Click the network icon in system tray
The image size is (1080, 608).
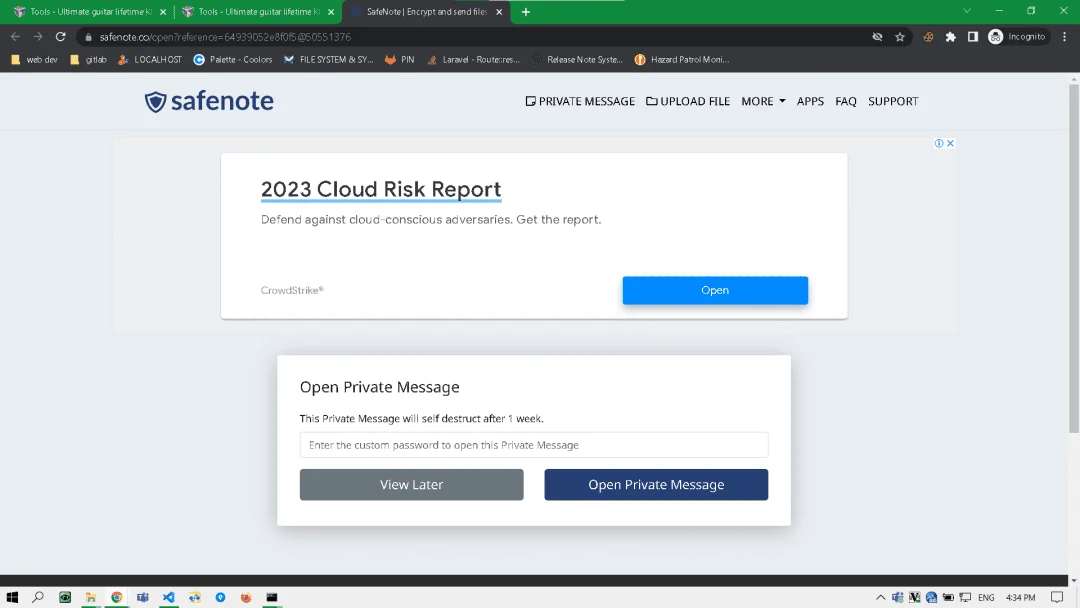pyautogui.click(x=966, y=598)
